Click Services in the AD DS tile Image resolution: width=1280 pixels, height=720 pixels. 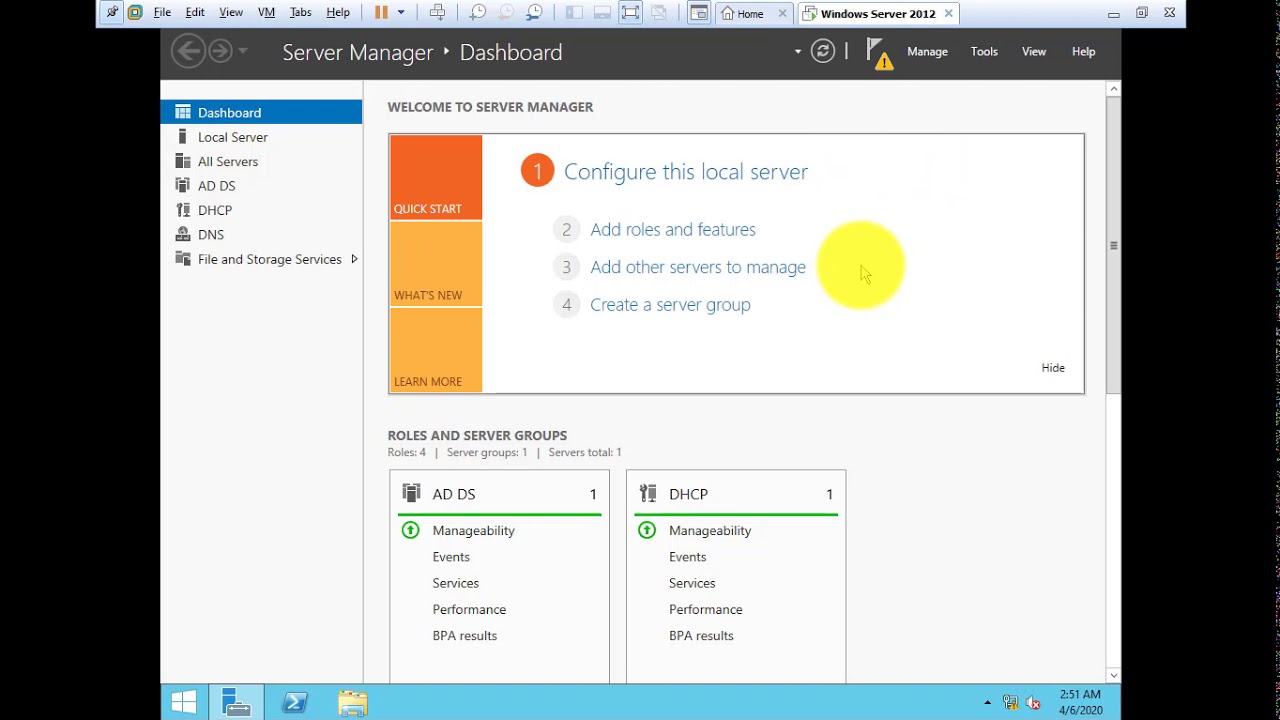pyautogui.click(x=455, y=583)
